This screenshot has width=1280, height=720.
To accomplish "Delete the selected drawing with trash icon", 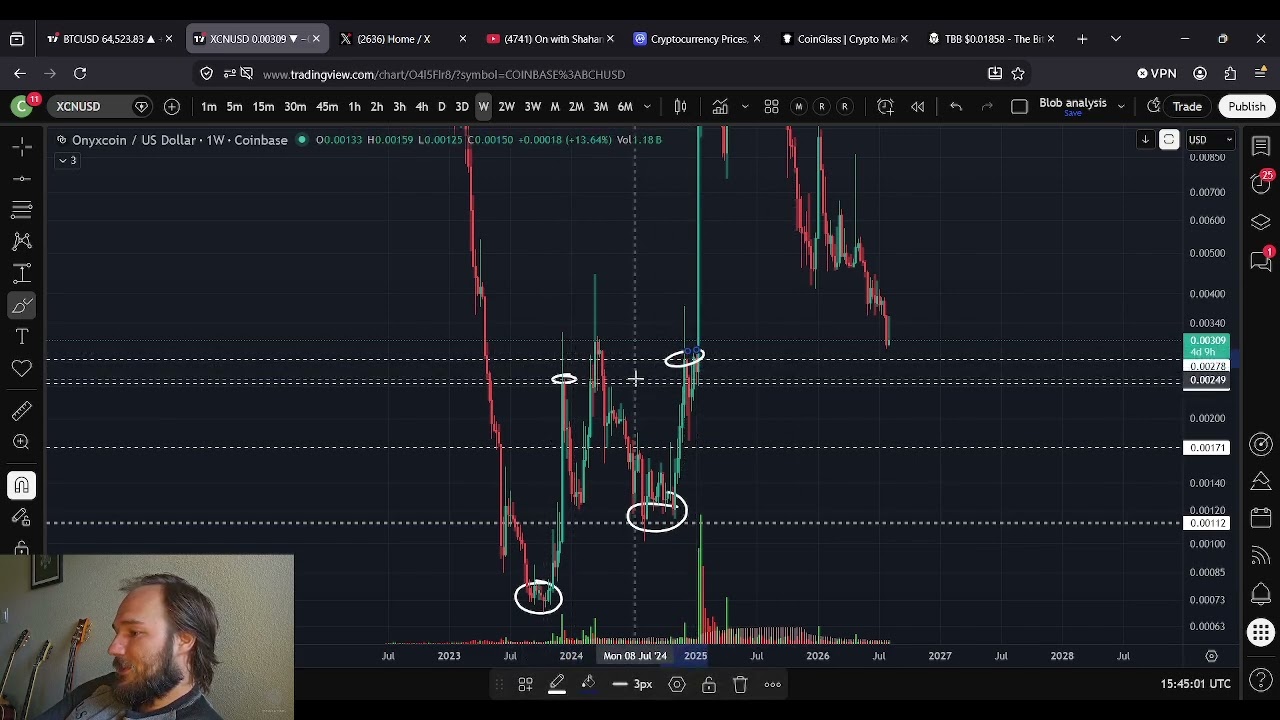I will click(x=740, y=684).
